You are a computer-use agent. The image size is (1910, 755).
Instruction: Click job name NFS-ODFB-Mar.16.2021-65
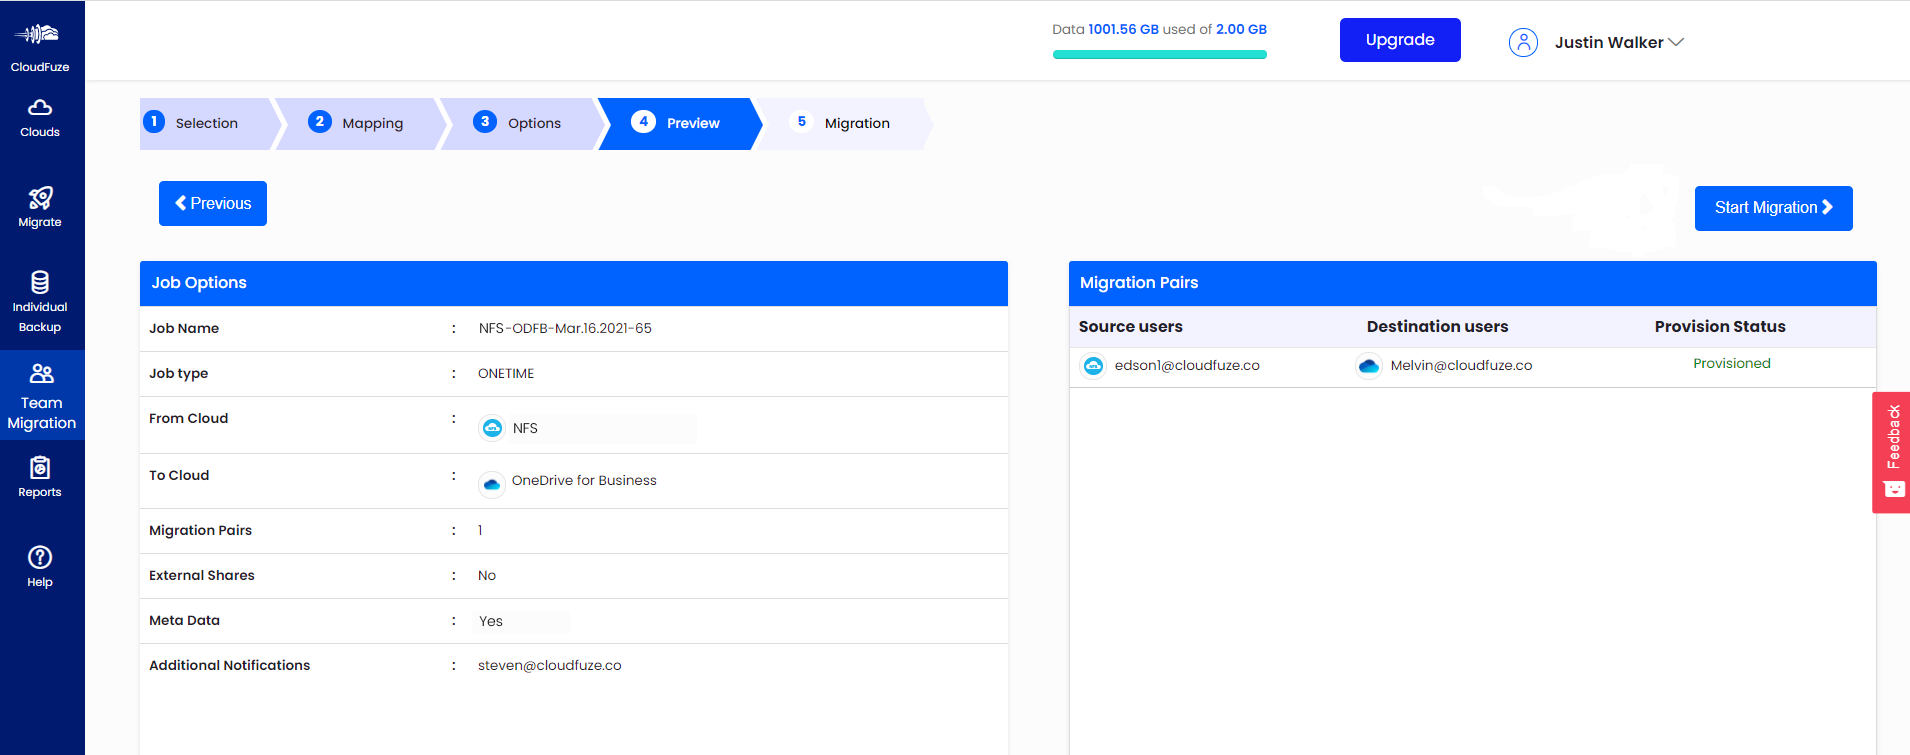tap(565, 328)
